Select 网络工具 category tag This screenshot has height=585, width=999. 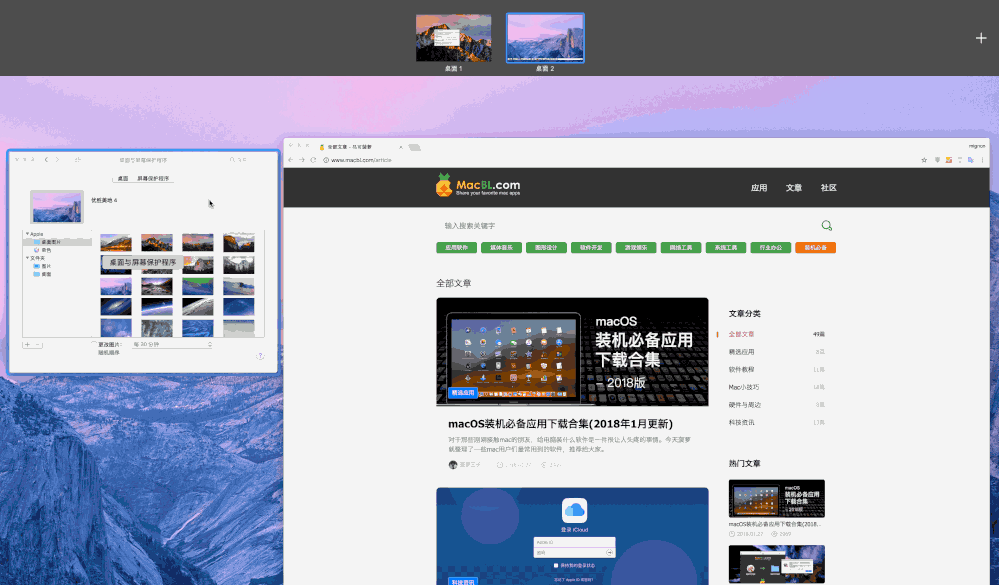click(x=681, y=247)
